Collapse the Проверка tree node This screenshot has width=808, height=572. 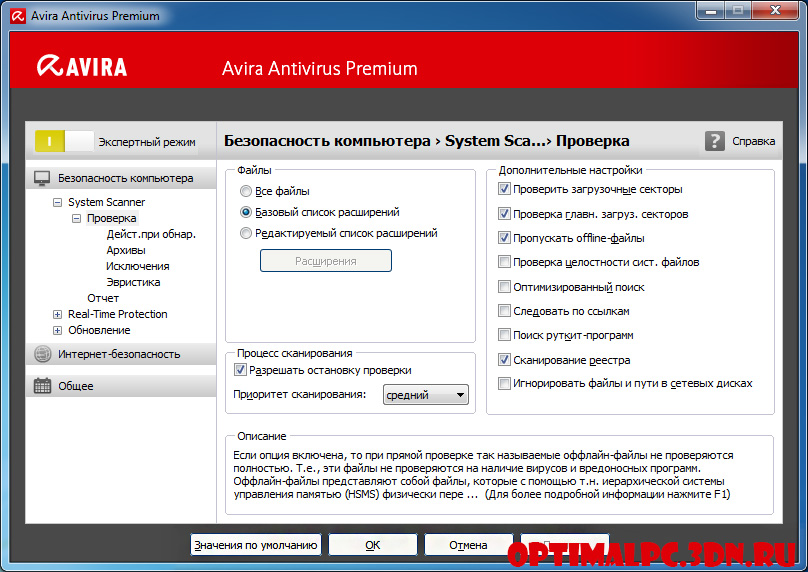pos(76,218)
